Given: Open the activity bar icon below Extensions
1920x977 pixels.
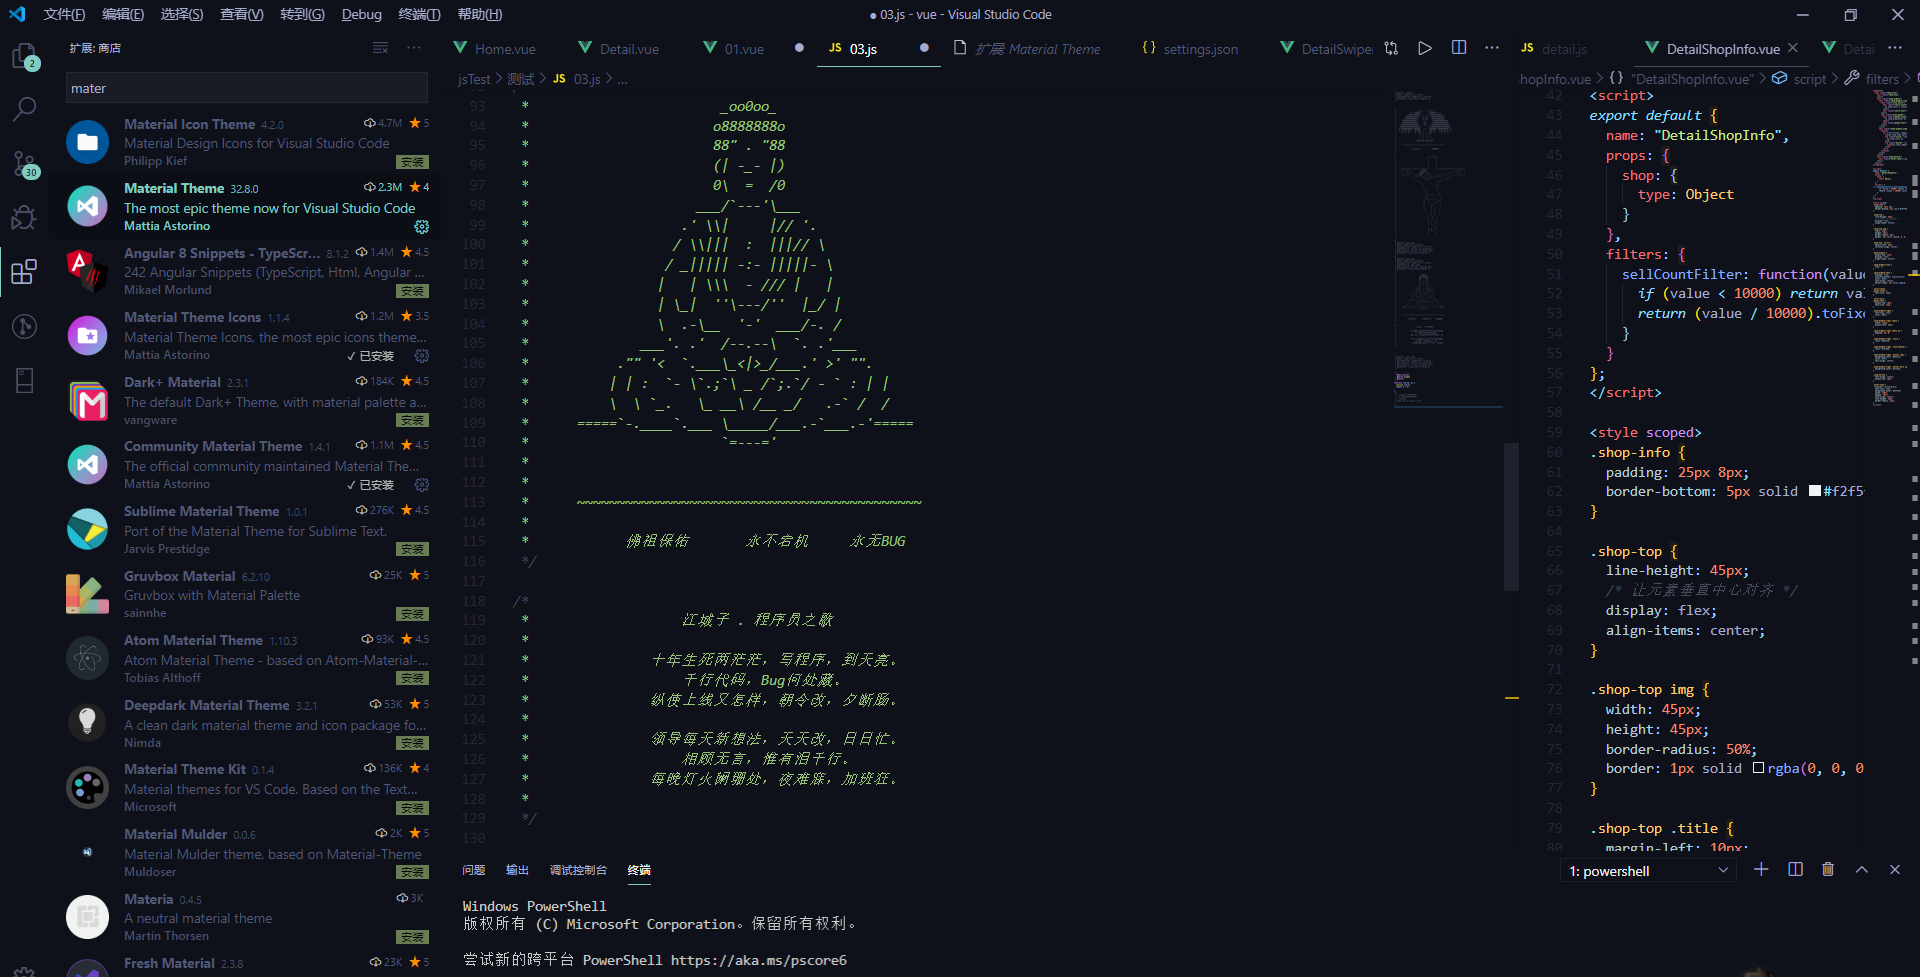Looking at the screenshot, I should 24,326.
